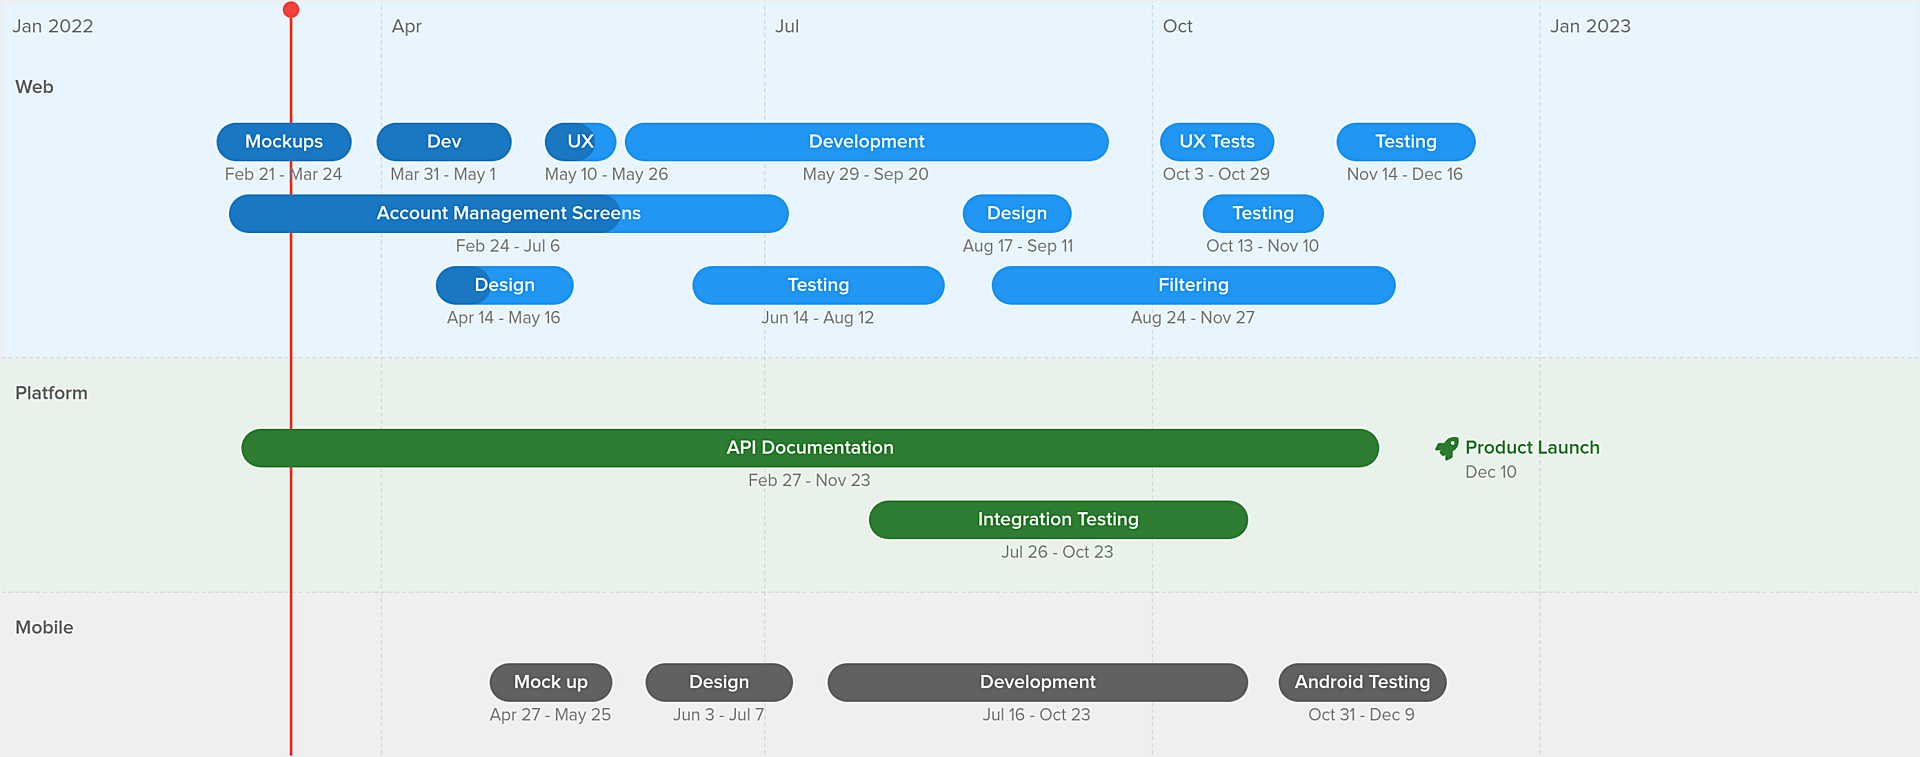This screenshot has width=1920, height=757.
Task: Select the Mock up task in Mobile
Action: click(x=550, y=682)
